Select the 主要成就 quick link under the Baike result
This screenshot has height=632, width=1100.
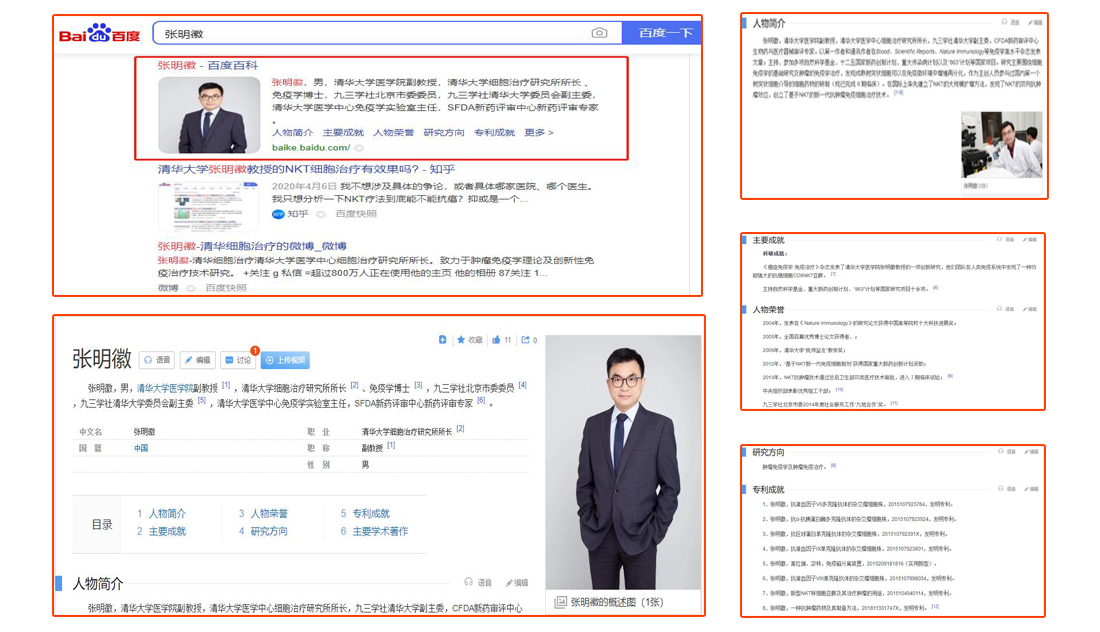point(343,132)
